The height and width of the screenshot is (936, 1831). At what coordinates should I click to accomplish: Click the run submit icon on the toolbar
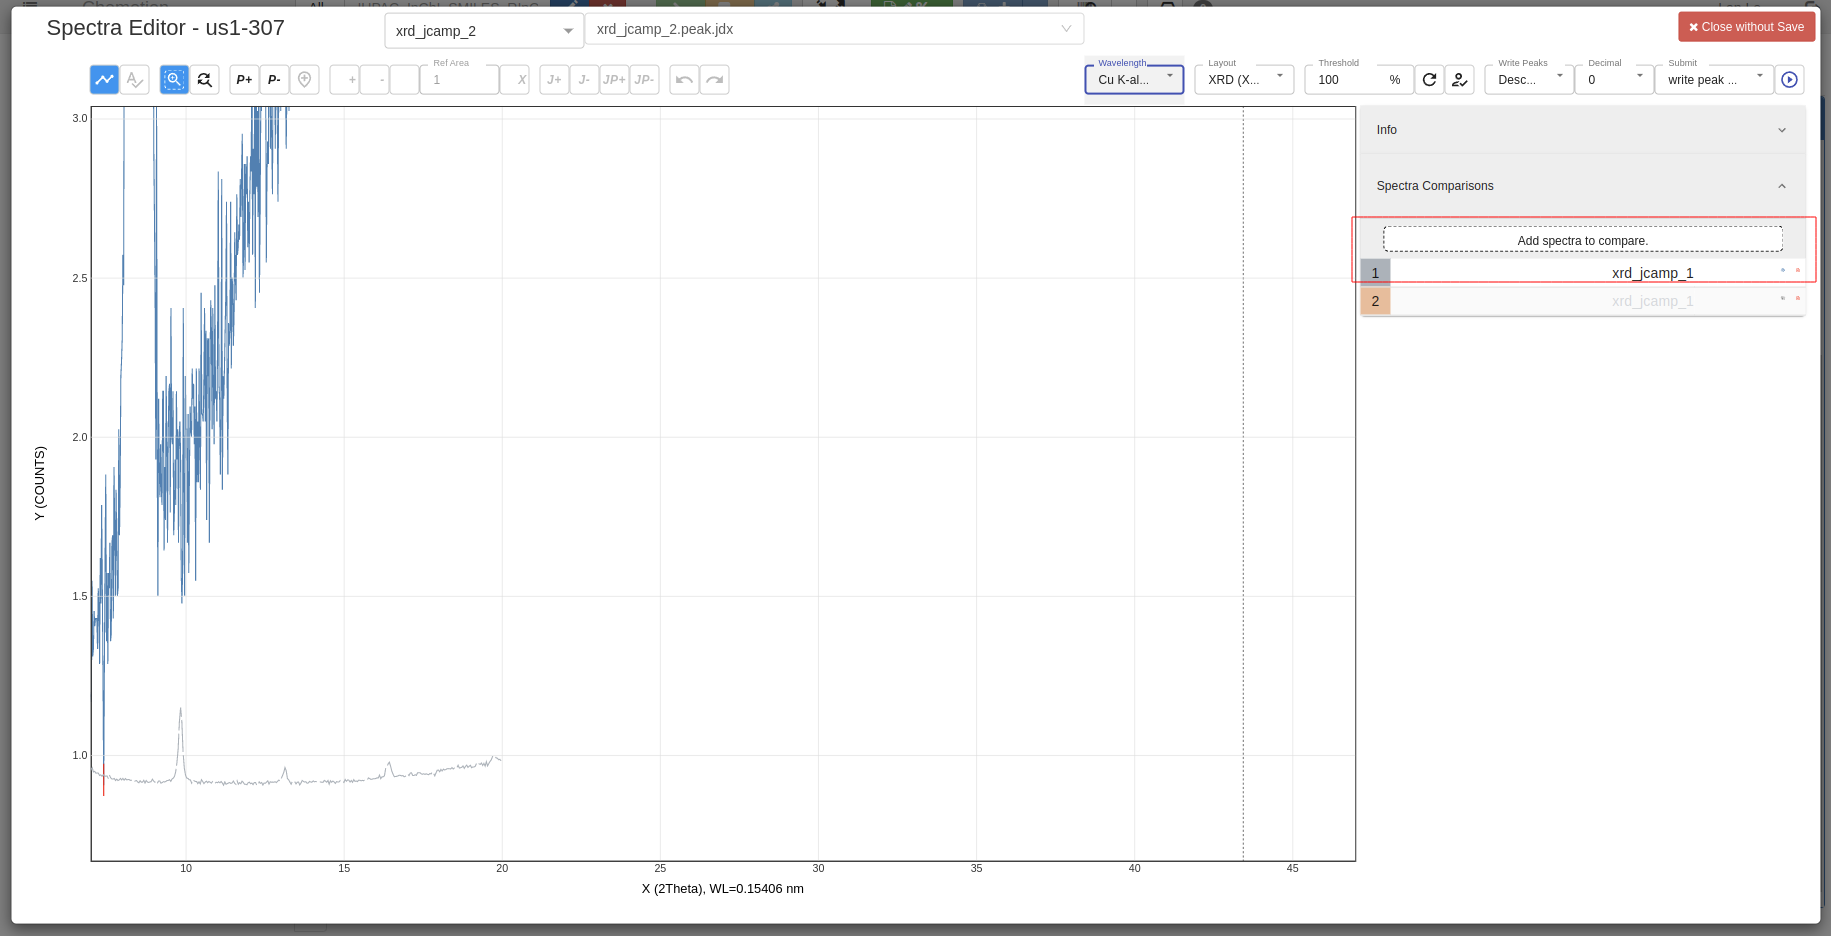click(1789, 80)
